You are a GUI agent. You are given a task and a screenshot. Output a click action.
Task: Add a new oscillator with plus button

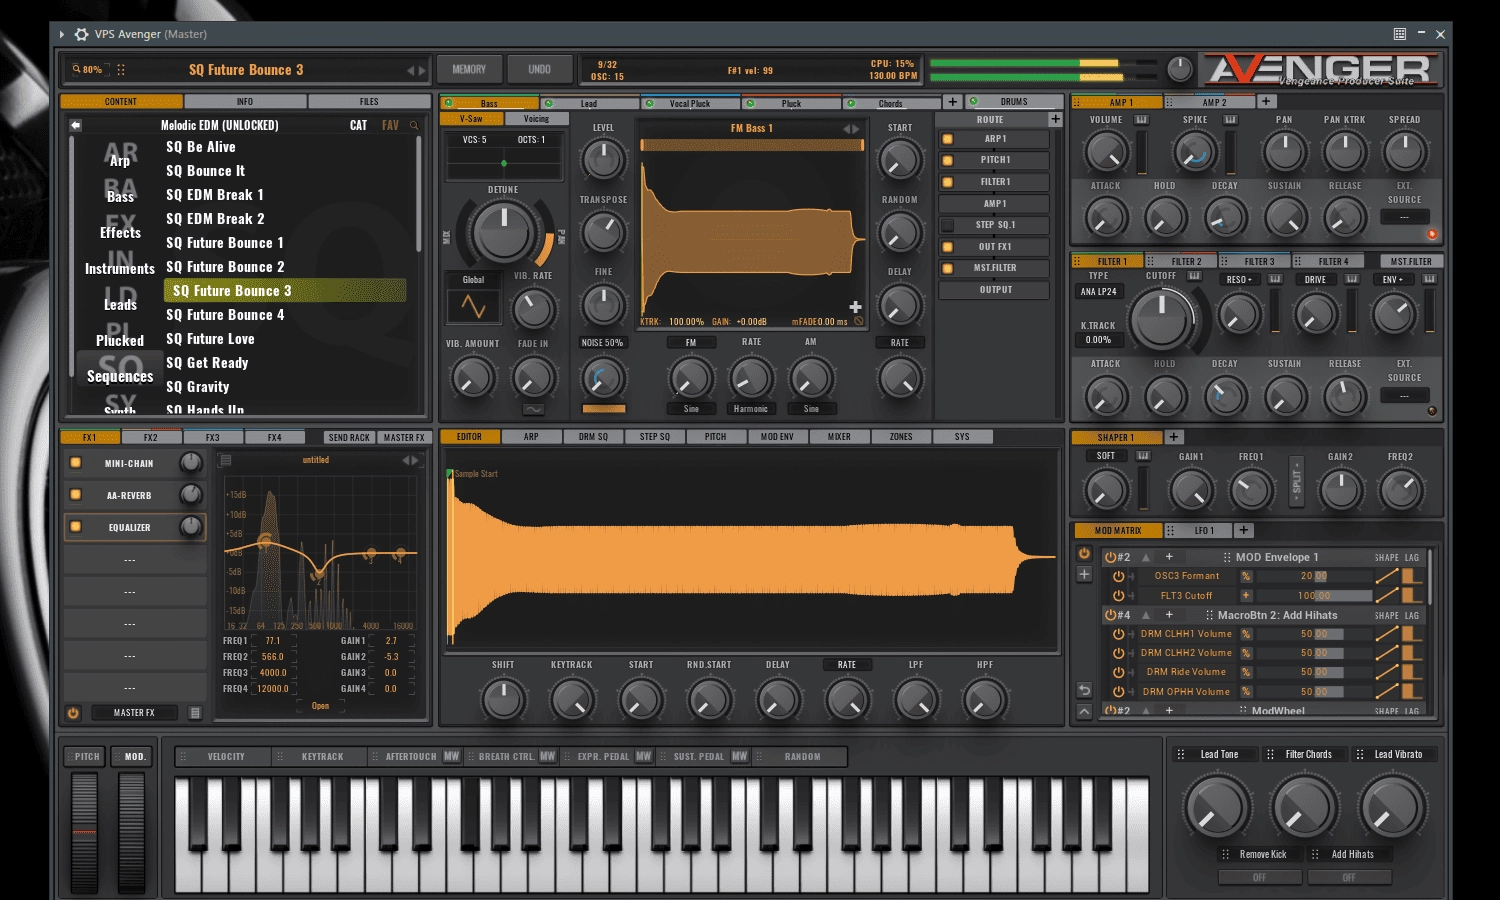click(952, 102)
